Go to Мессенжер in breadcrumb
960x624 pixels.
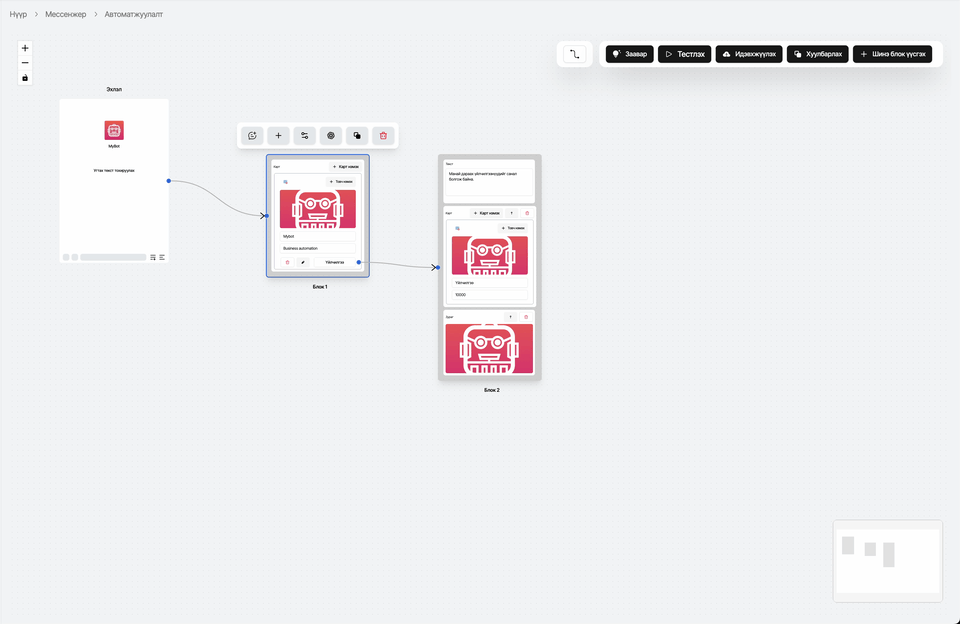(x=67, y=15)
